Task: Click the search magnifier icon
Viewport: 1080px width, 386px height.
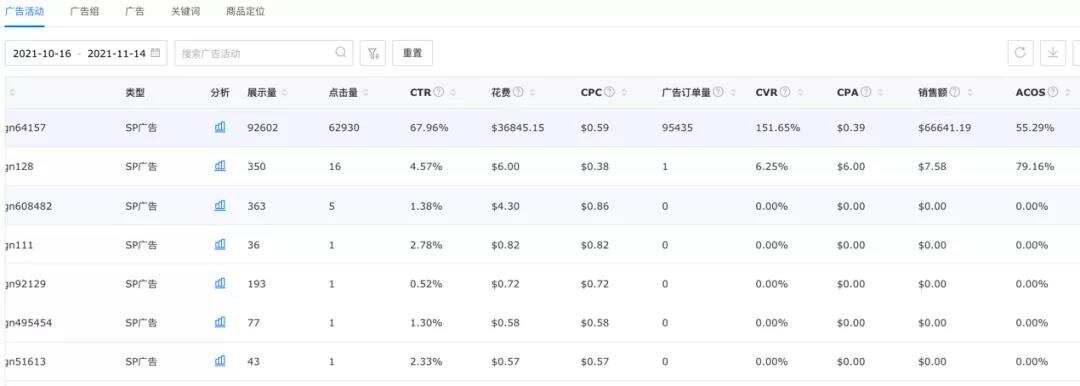Action: pyautogui.click(x=340, y=52)
